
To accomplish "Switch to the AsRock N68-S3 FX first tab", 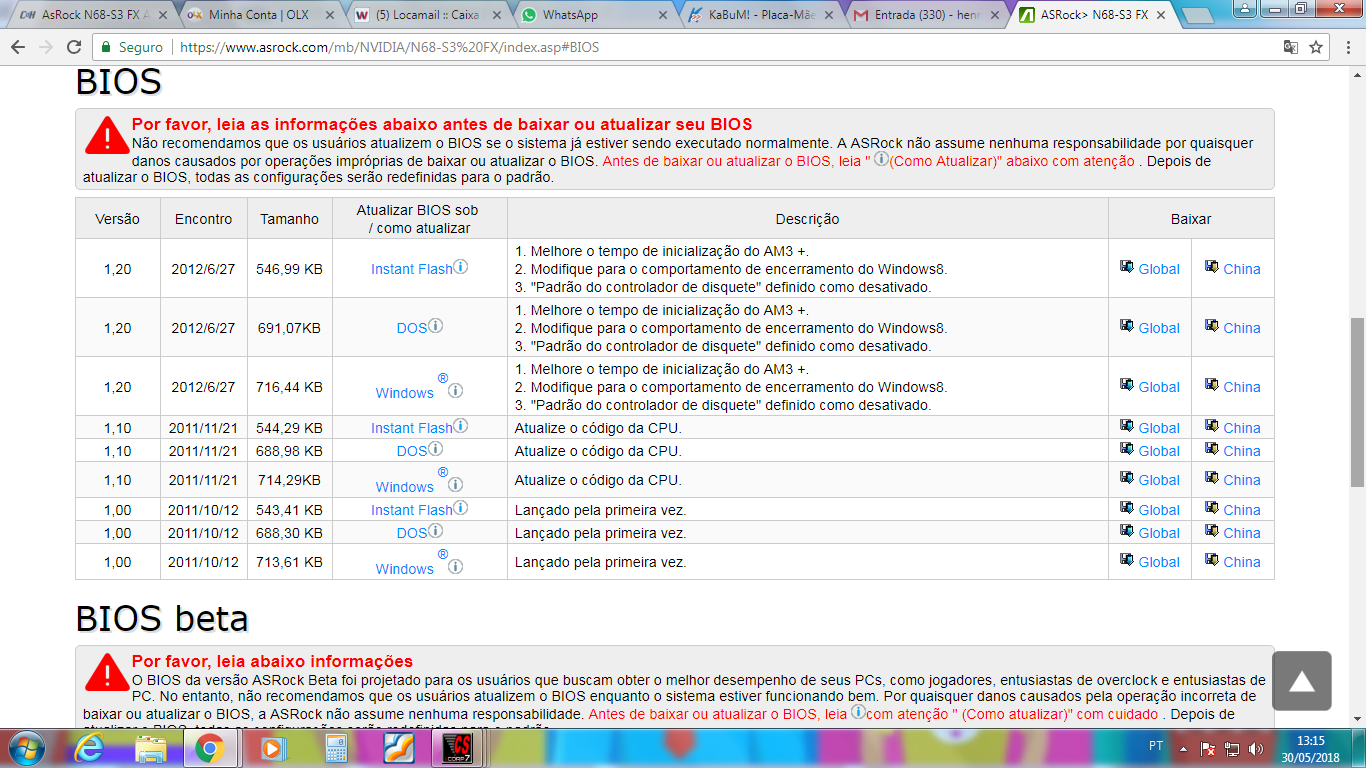I will (x=88, y=15).
